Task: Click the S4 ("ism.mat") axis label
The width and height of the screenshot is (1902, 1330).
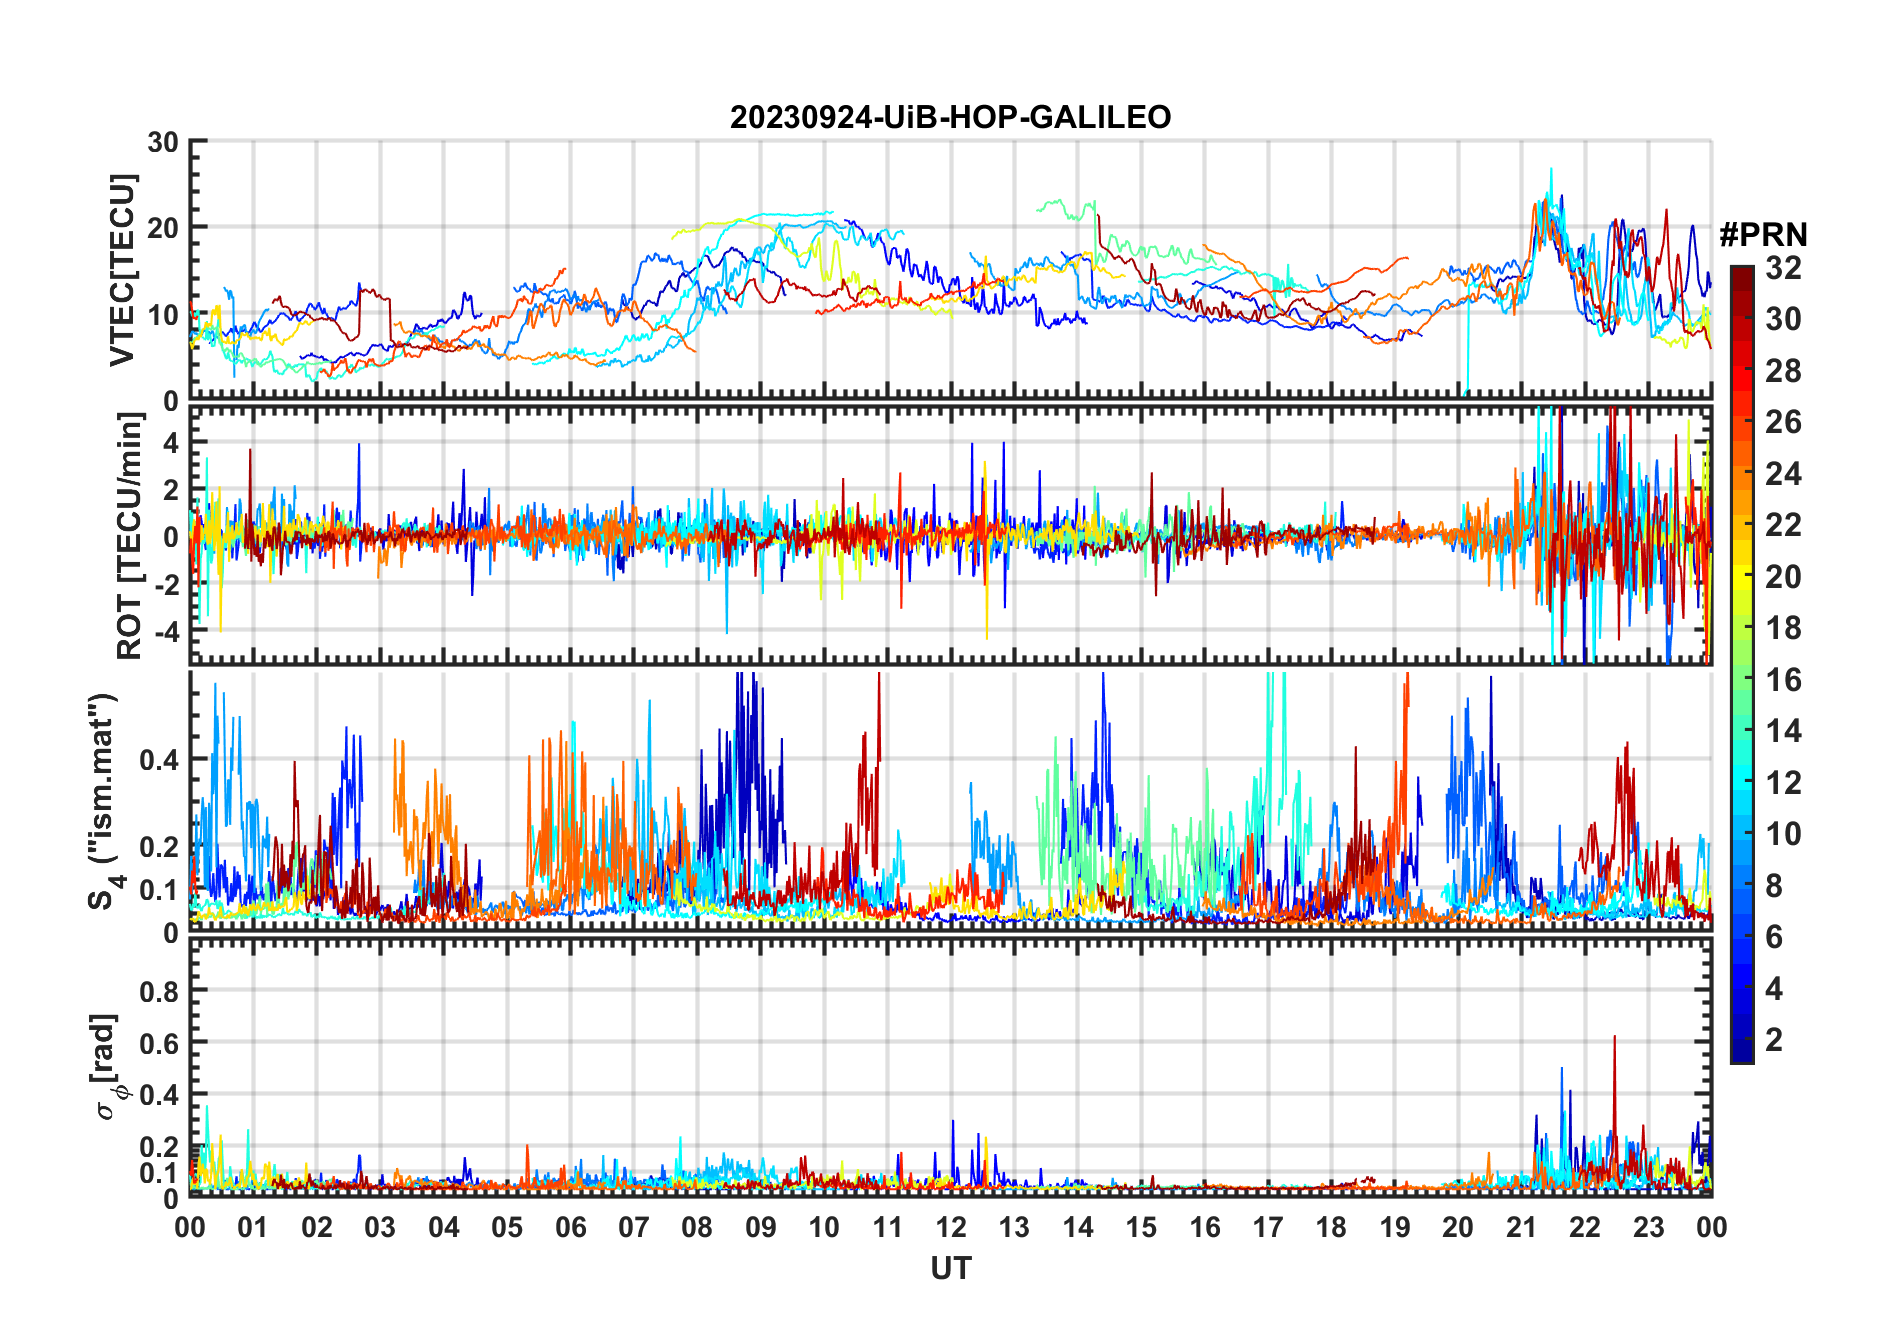Action: (103, 801)
